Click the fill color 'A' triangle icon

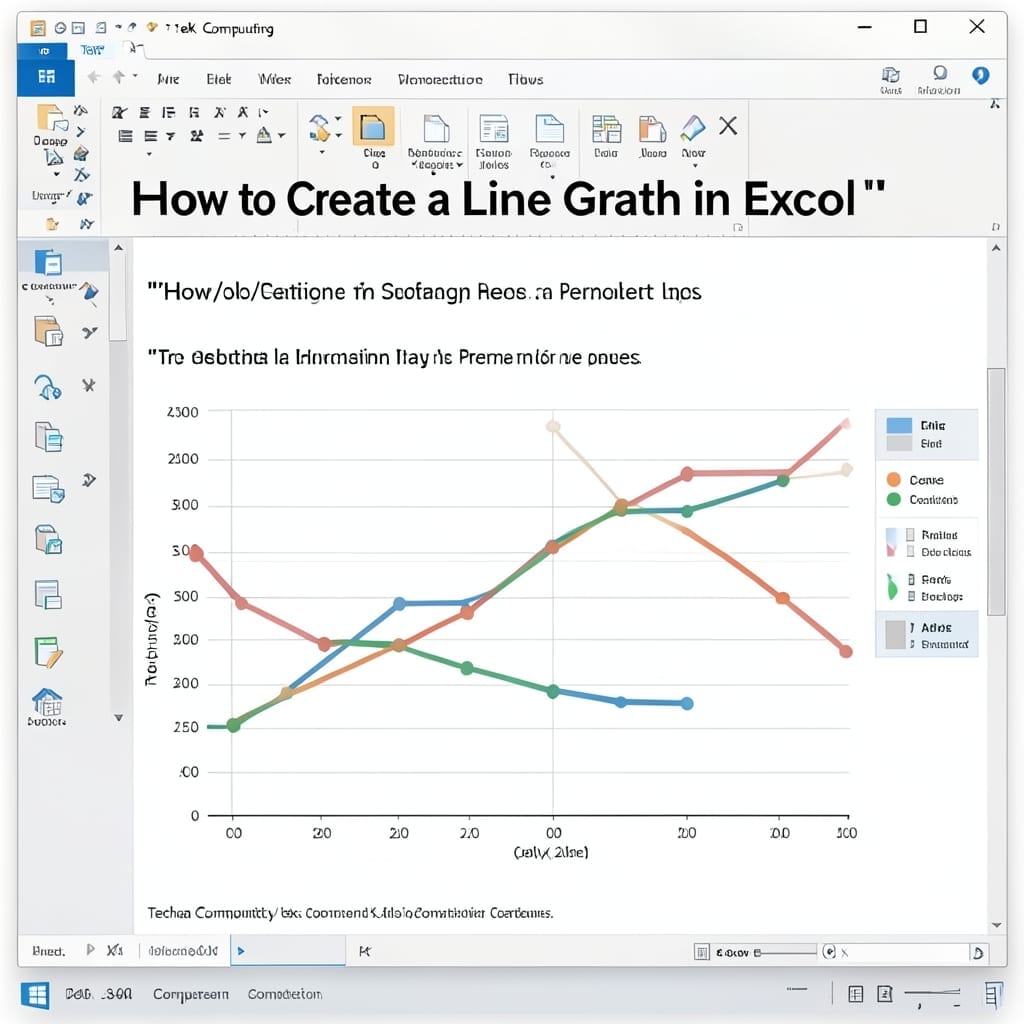click(x=264, y=135)
